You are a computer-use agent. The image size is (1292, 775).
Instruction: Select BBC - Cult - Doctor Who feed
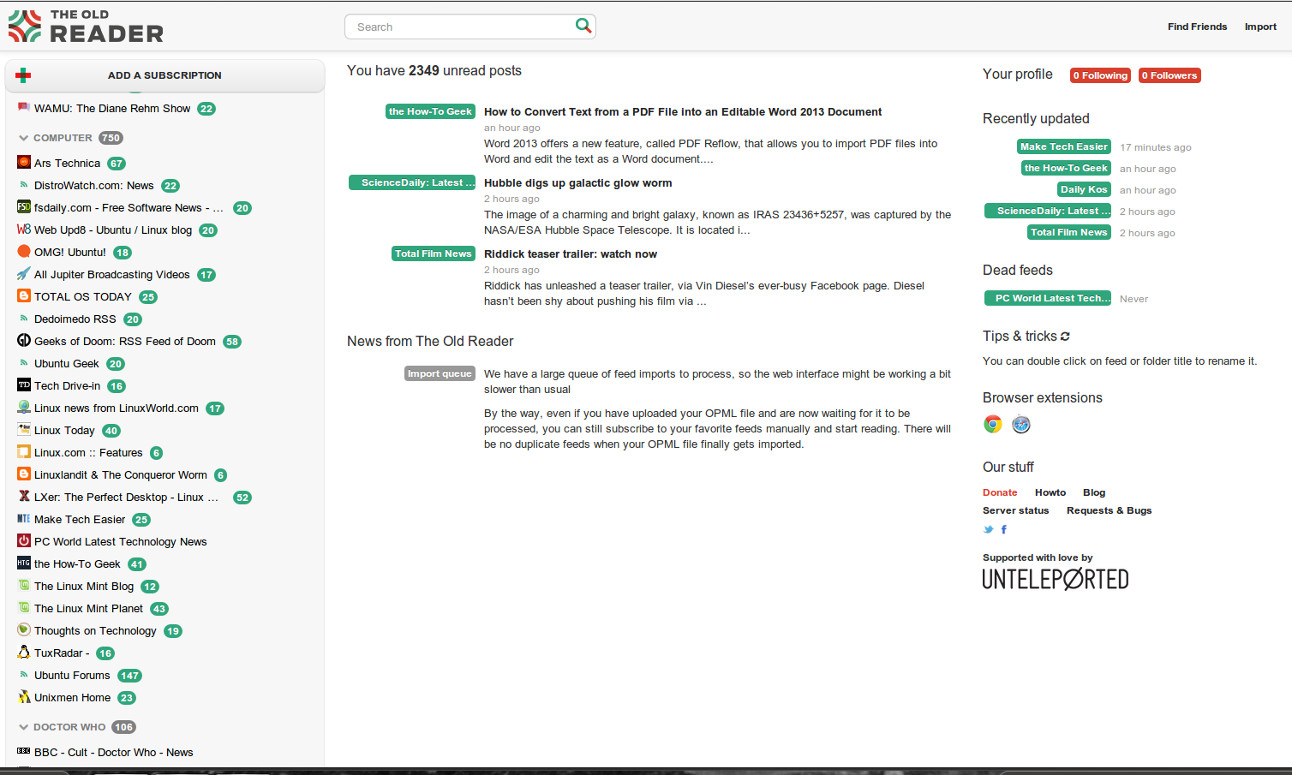pos(114,752)
